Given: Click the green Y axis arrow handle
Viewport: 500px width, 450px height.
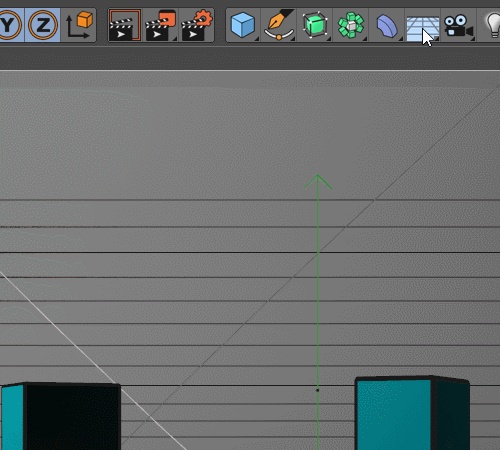Looking at the screenshot, I should [x=318, y=182].
